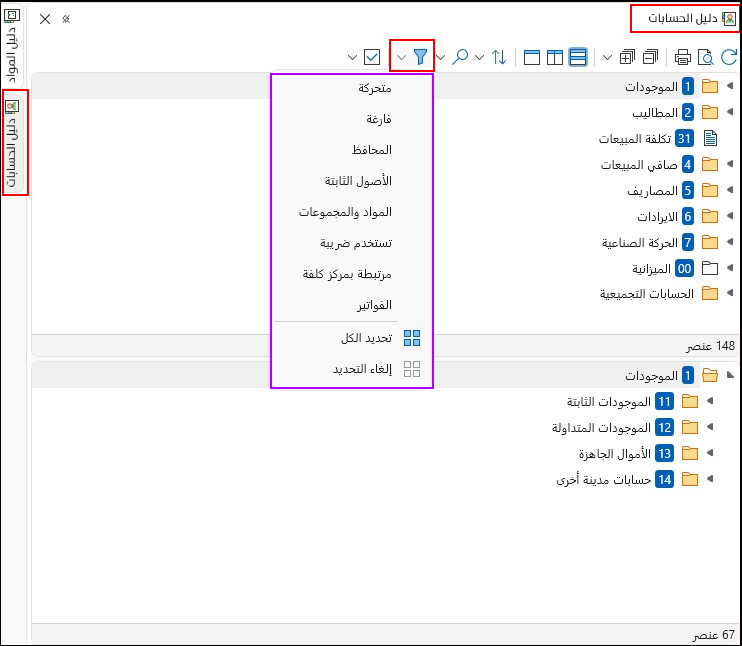The height and width of the screenshot is (646, 742).
Task: Click the 67 عنصر status text
Action: pos(714,635)
